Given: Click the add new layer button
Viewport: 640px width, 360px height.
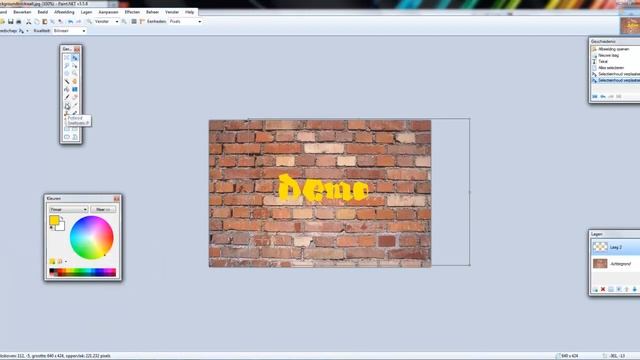Looking at the screenshot, I should pyautogui.click(x=595, y=289).
